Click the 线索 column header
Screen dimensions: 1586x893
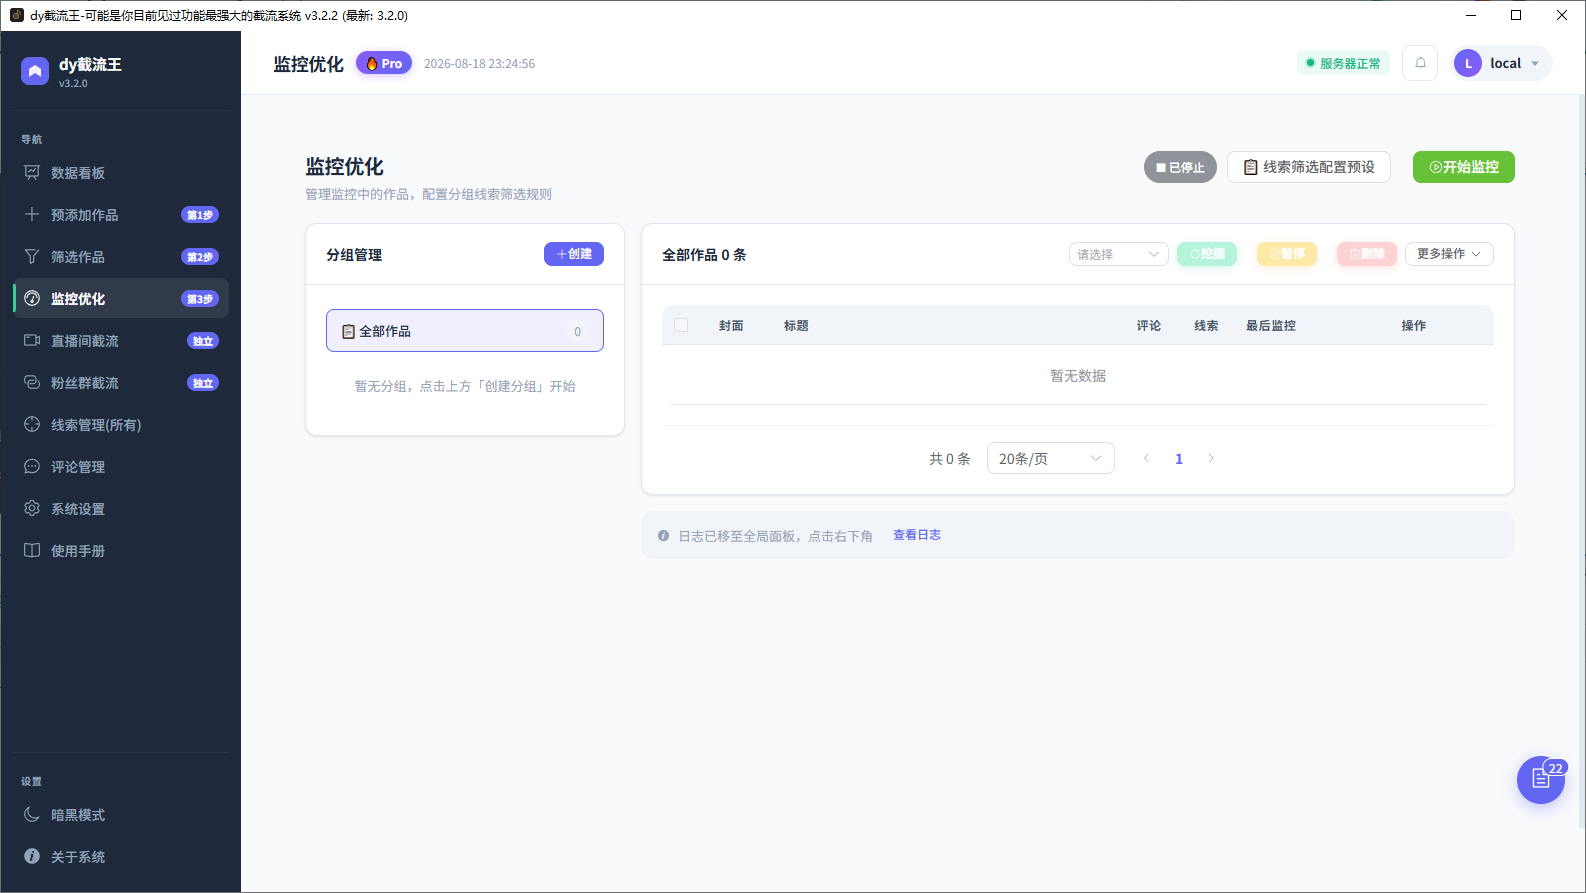point(1207,326)
